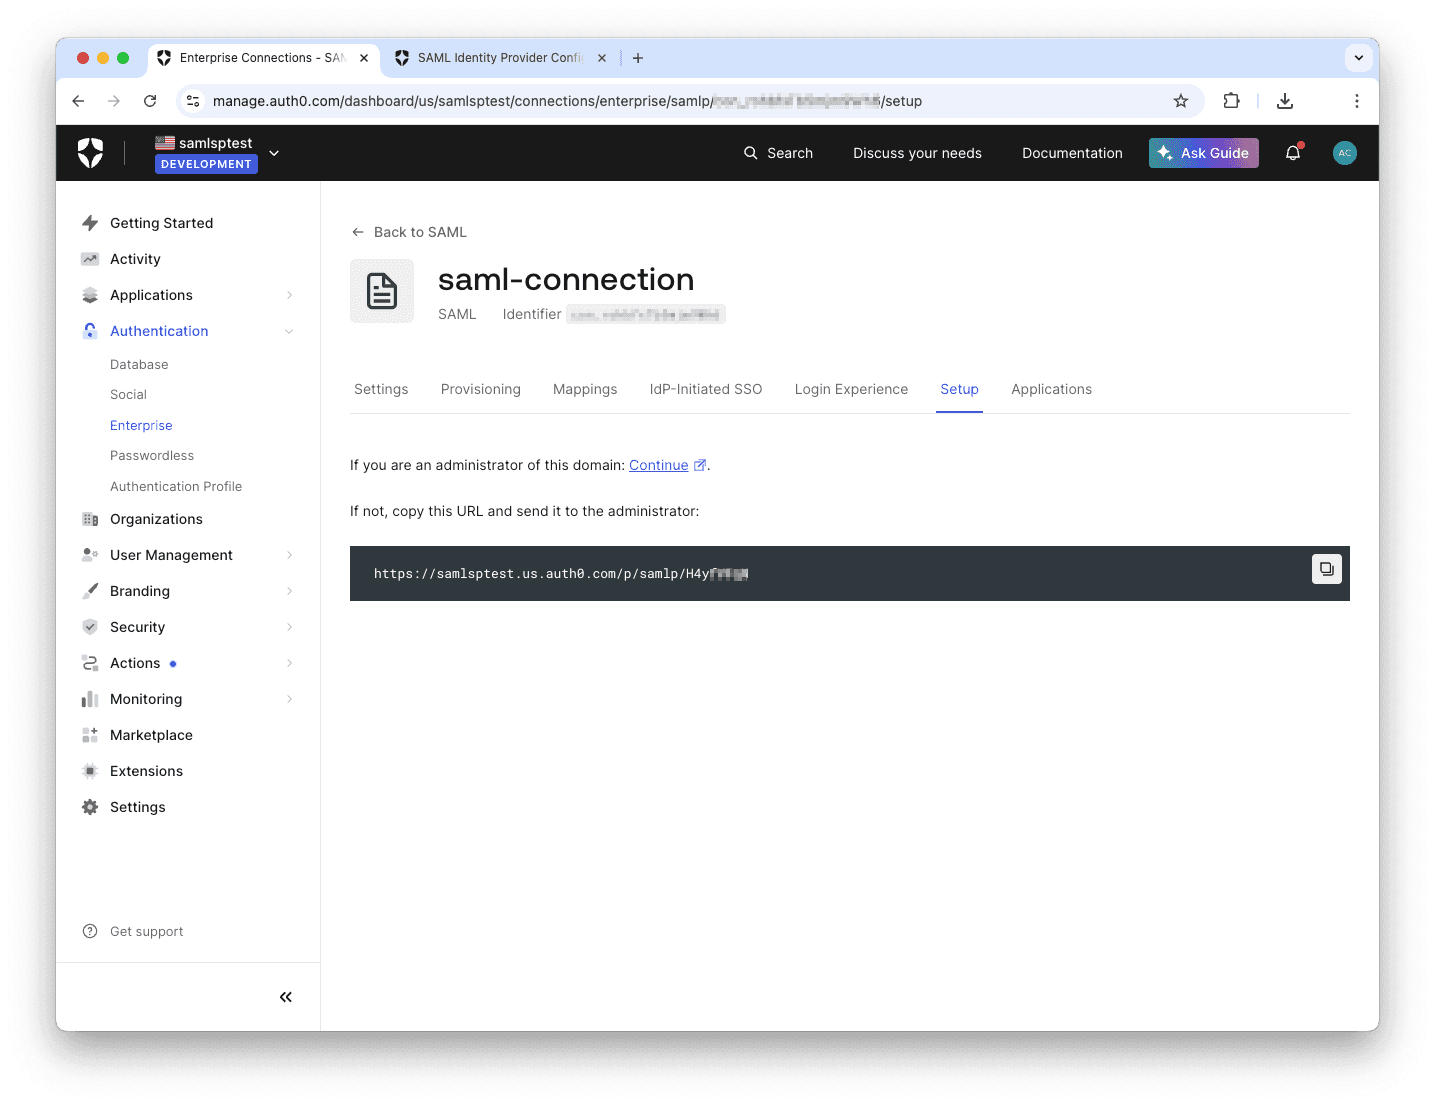The height and width of the screenshot is (1105, 1435).
Task: Click the Continue administrator link
Action: pyautogui.click(x=659, y=465)
